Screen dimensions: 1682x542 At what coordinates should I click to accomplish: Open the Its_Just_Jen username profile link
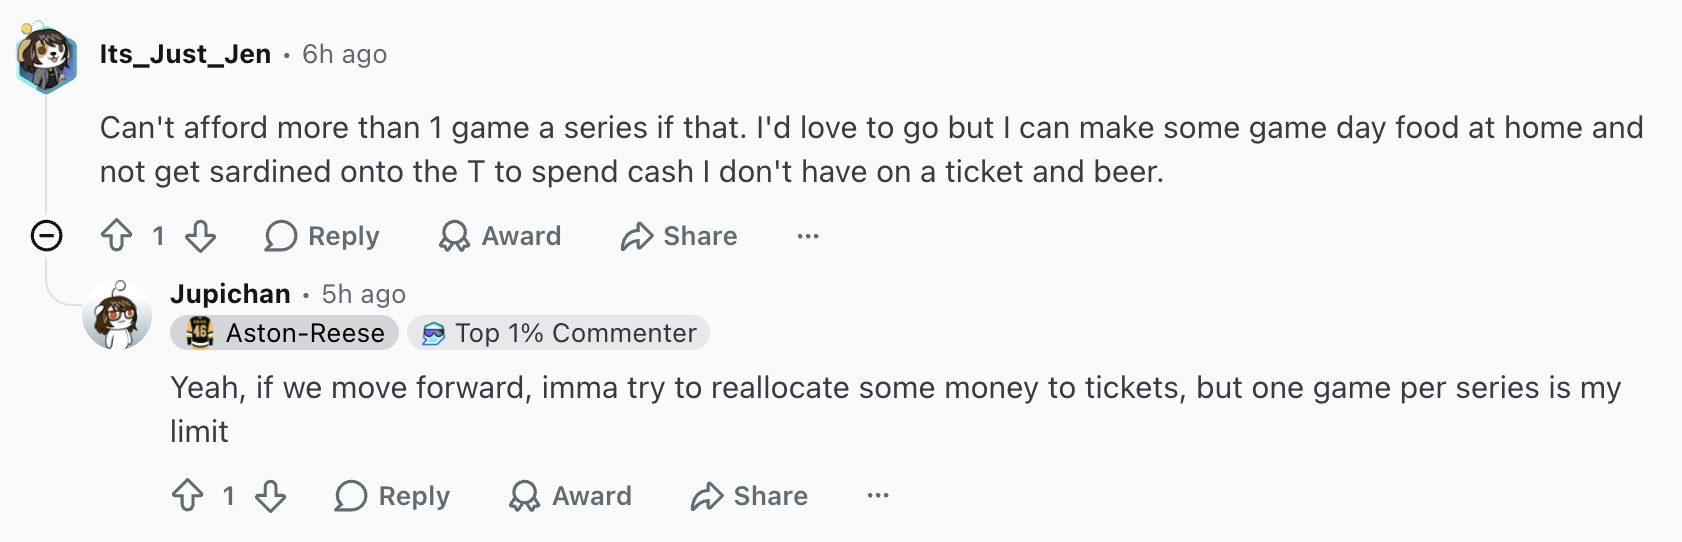pyautogui.click(x=185, y=54)
